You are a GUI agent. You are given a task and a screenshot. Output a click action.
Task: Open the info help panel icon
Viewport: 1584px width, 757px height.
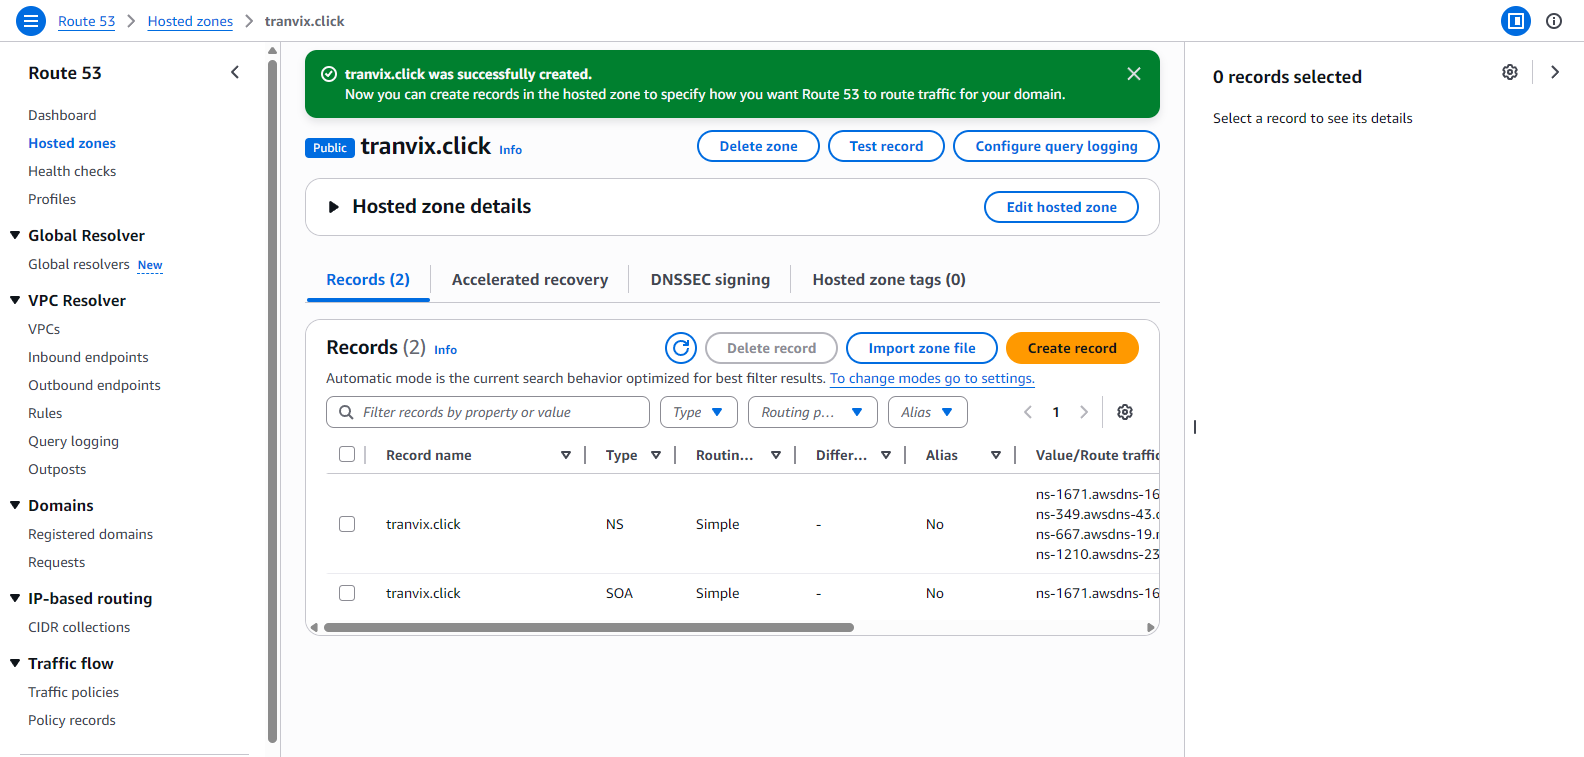click(1554, 21)
